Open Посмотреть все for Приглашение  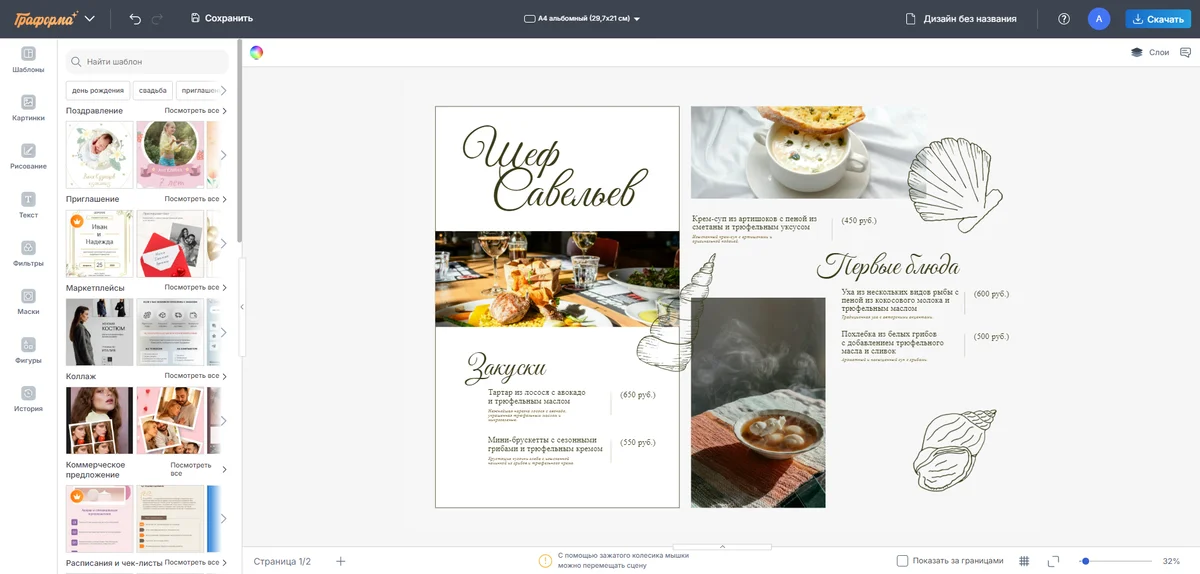196,199
